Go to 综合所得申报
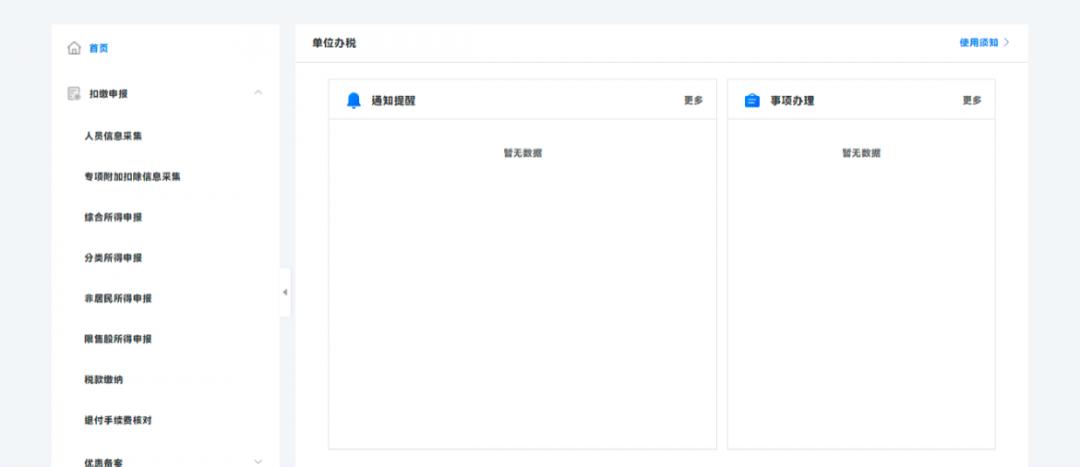Viewport: 1080px width, 467px height. click(x=113, y=217)
